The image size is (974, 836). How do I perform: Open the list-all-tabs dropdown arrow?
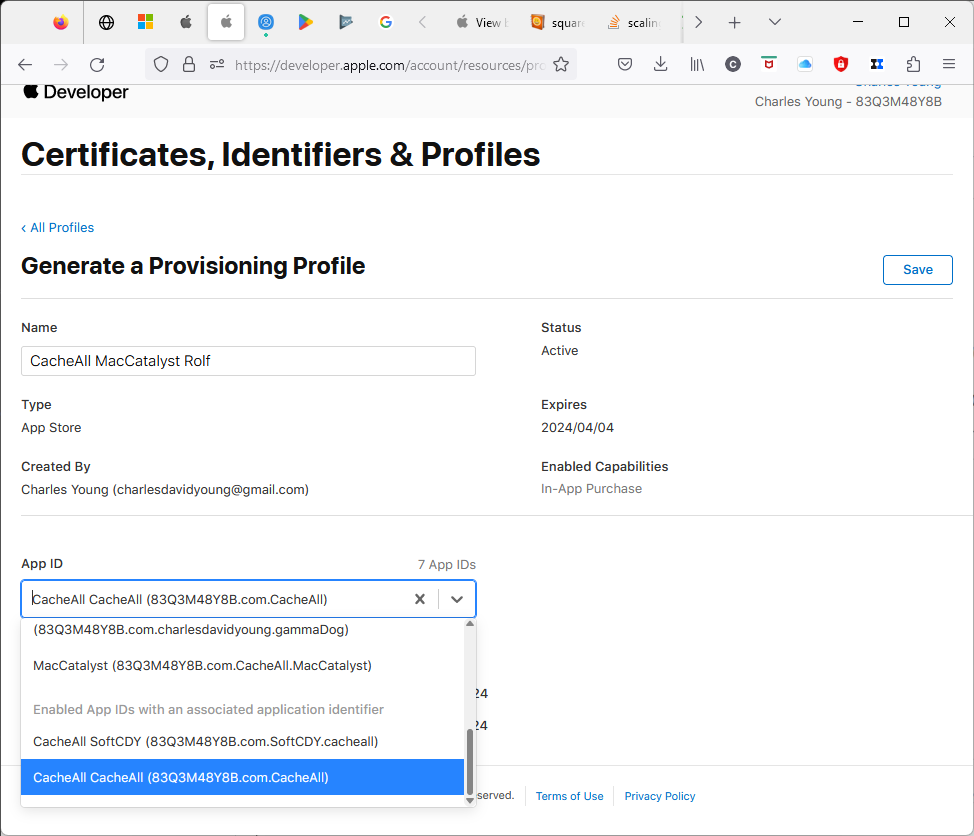point(775,21)
